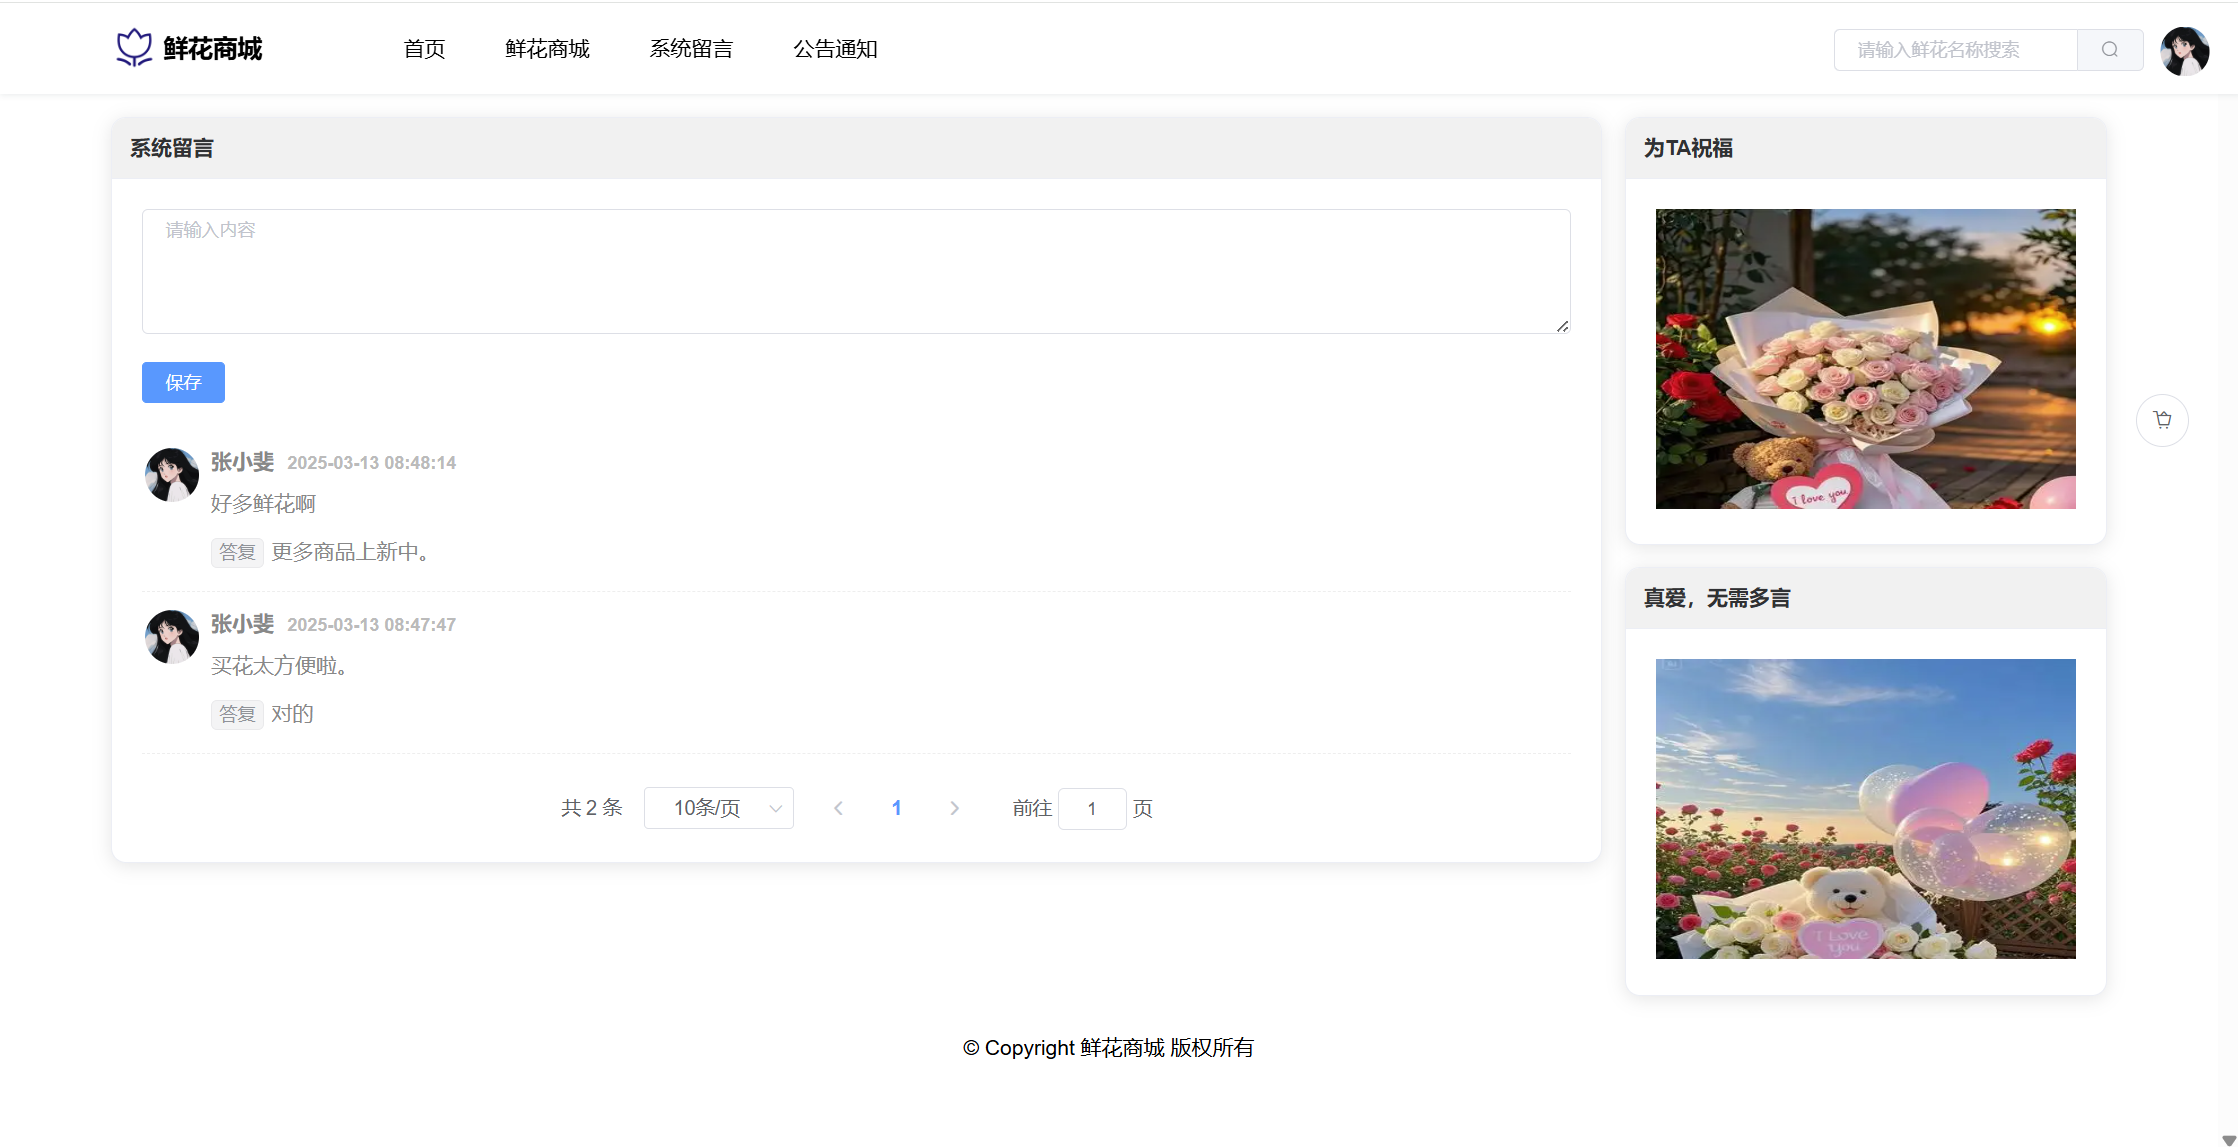The image size is (2238, 1147).
Task: Focus the flower name search box
Action: (x=1955, y=50)
